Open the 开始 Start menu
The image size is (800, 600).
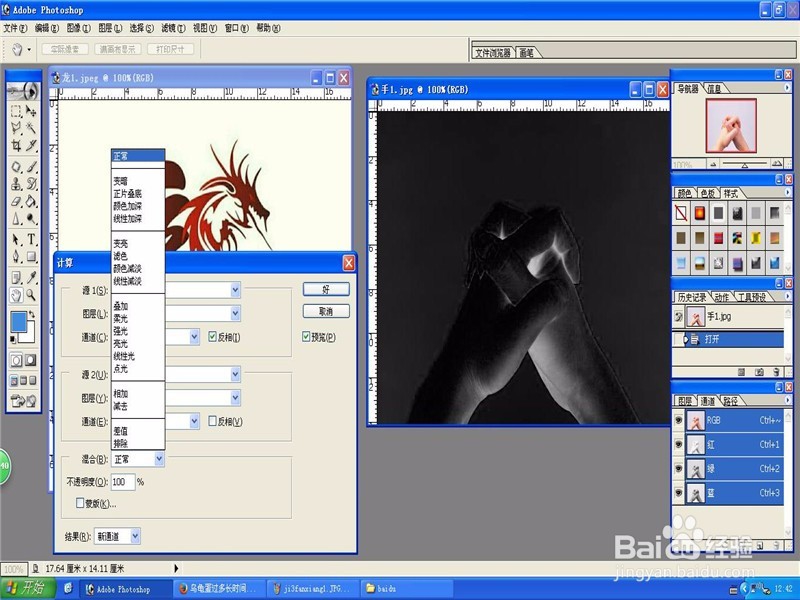(x=28, y=588)
